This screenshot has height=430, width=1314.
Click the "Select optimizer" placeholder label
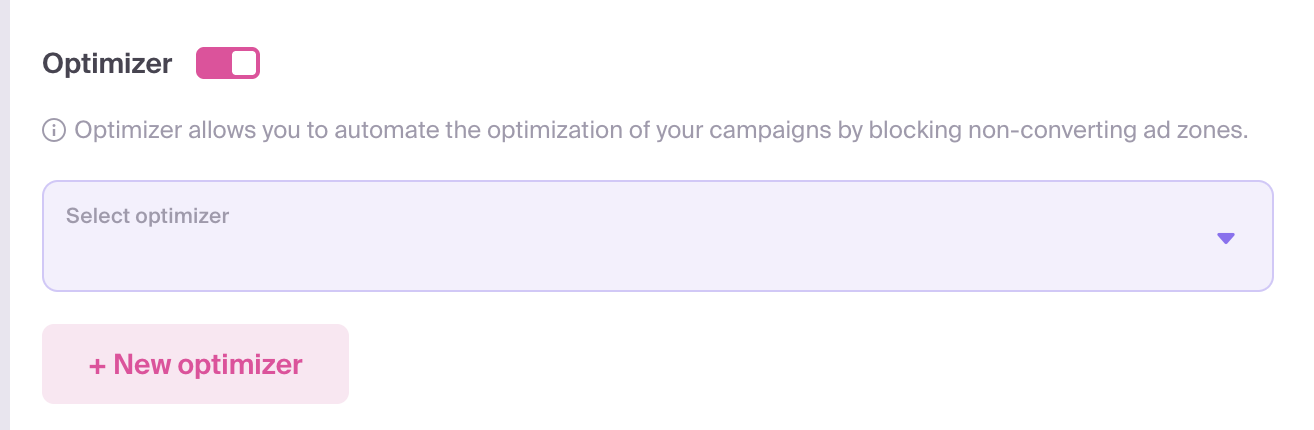(147, 216)
